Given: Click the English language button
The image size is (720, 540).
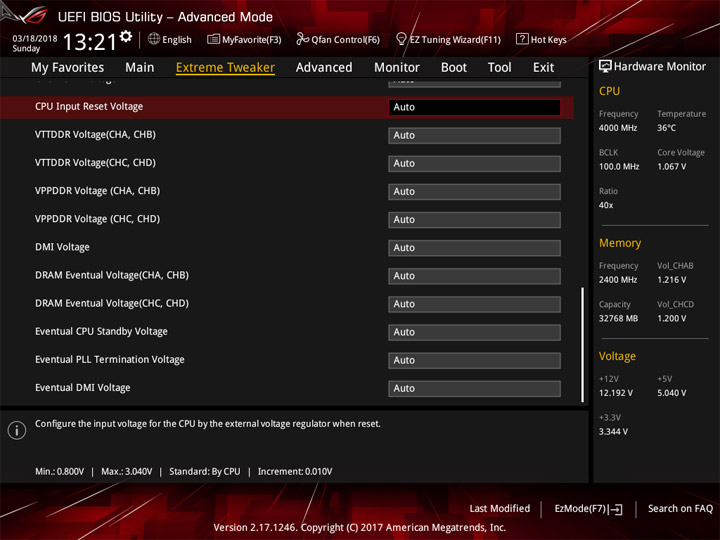Looking at the screenshot, I should [x=170, y=39].
